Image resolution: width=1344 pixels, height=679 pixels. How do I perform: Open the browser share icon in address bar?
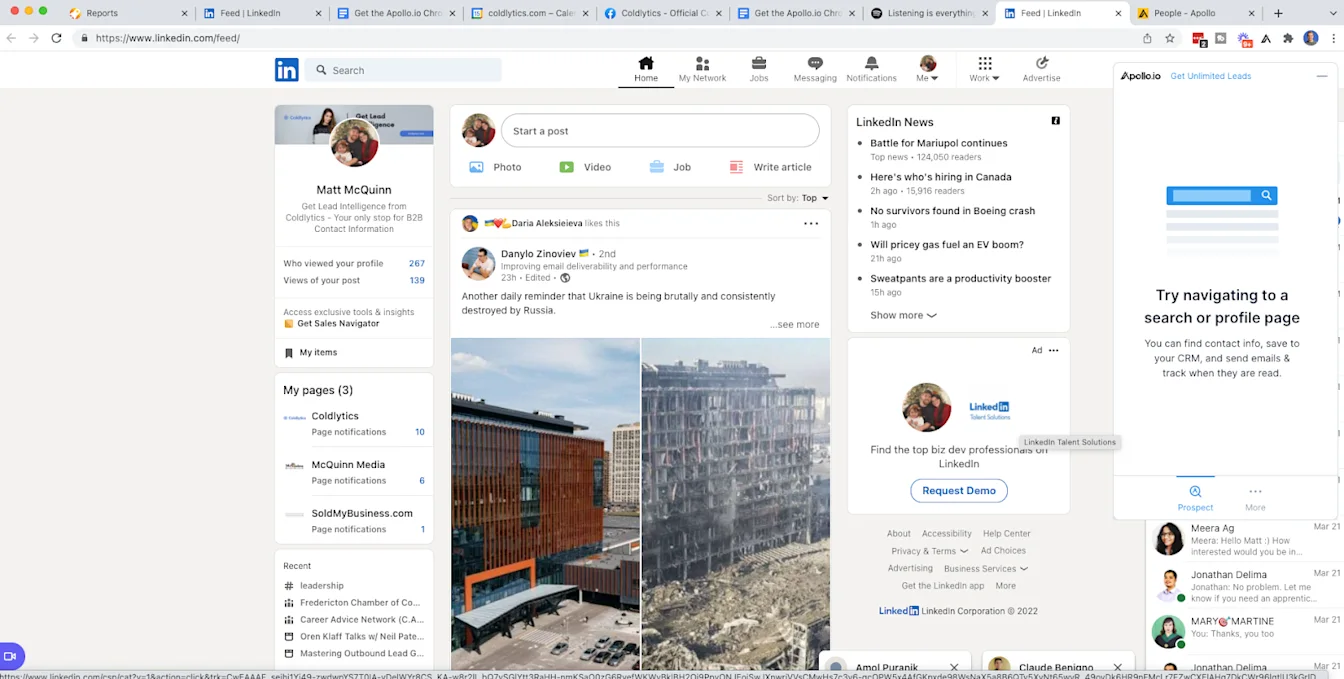(x=1147, y=38)
